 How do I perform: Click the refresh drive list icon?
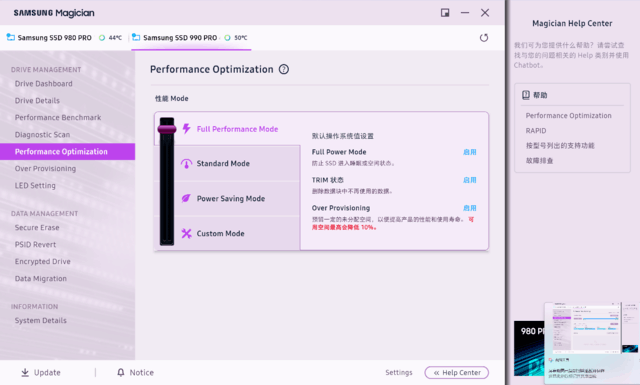(x=484, y=38)
